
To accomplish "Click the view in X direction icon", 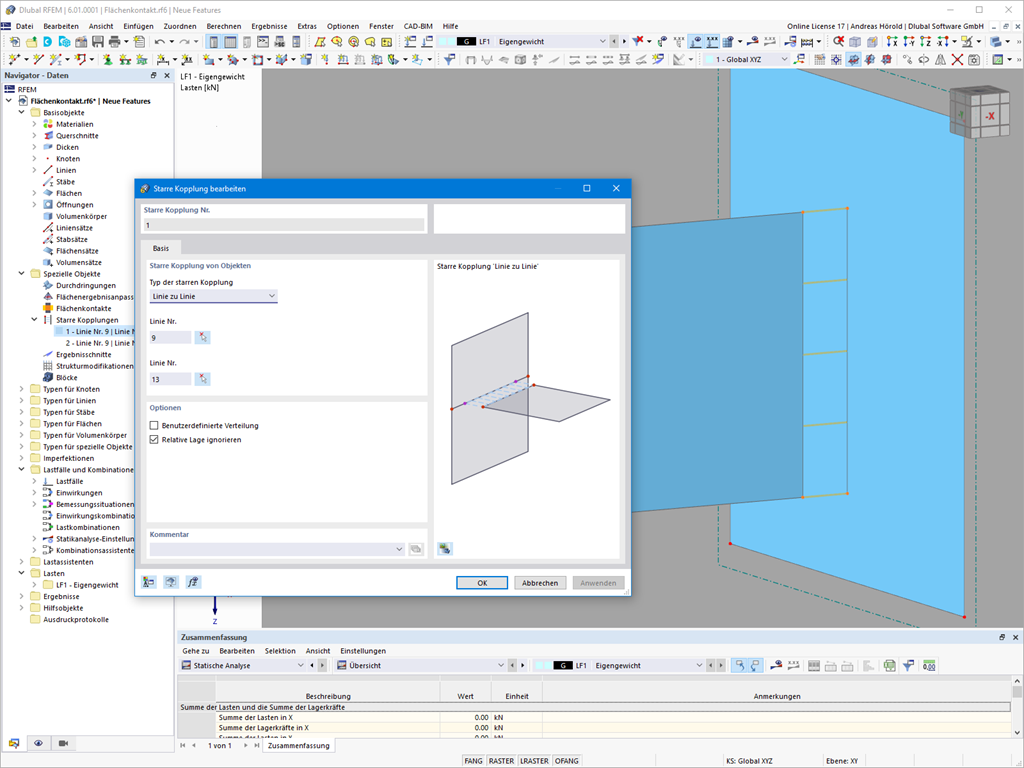I will (892, 42).
